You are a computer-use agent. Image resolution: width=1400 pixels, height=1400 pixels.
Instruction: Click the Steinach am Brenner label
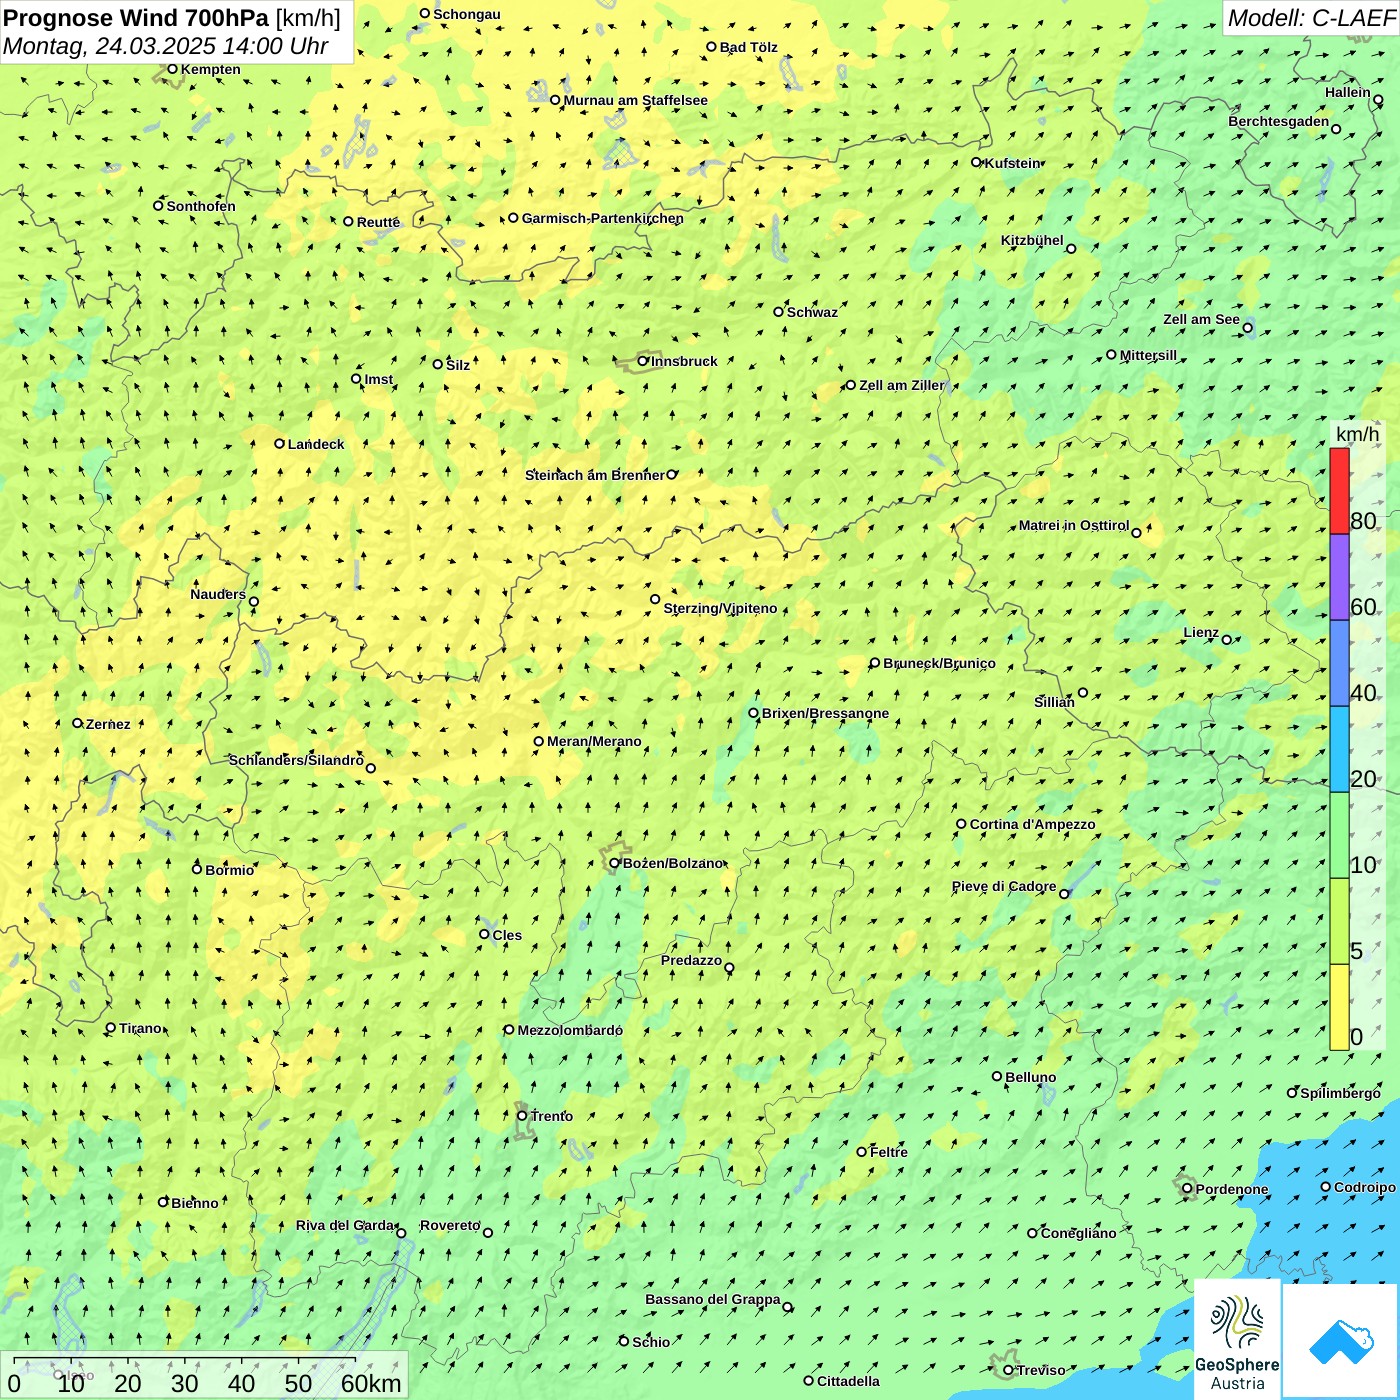pos(594,475)
